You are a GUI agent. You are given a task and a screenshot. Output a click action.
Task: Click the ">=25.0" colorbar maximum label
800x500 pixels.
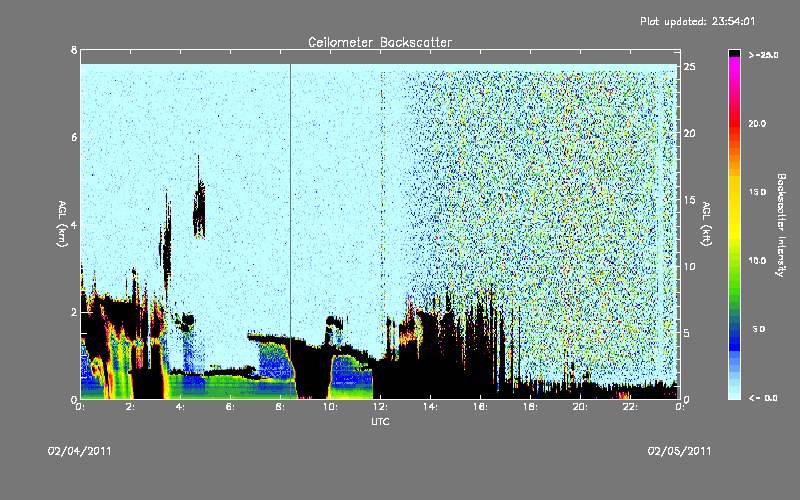[x=764, y=55]
